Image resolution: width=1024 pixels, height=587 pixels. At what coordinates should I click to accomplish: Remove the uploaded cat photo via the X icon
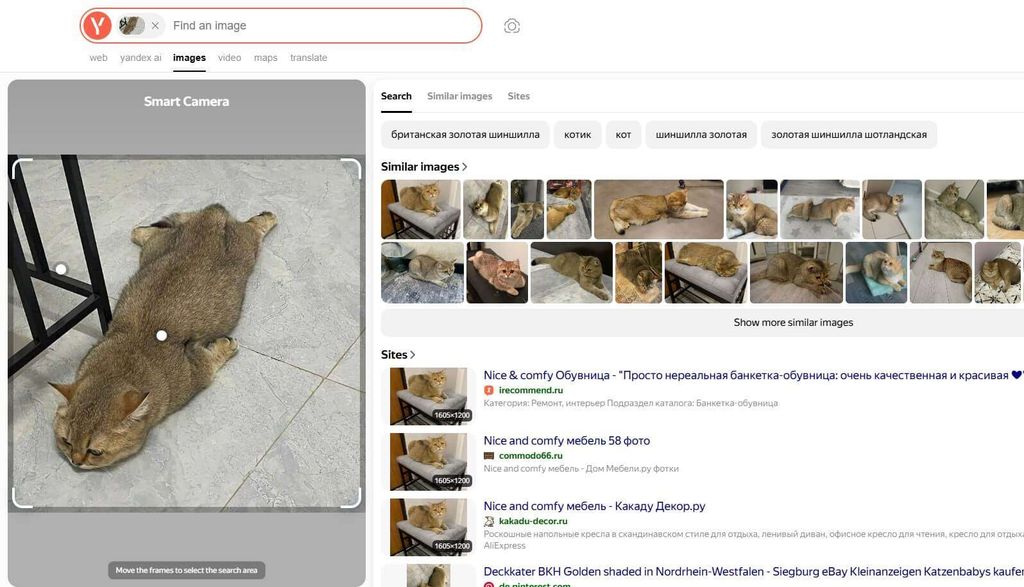(155, 25)
